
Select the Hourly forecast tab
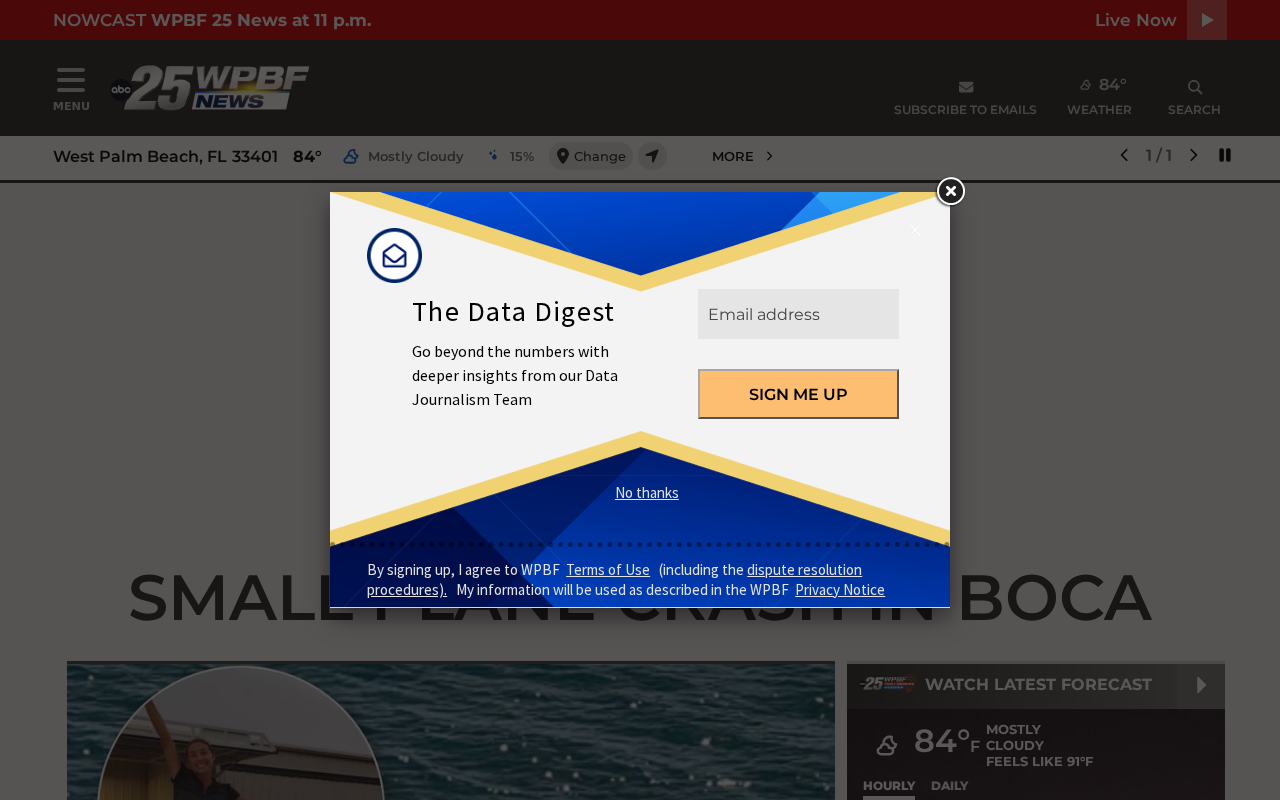889,787
